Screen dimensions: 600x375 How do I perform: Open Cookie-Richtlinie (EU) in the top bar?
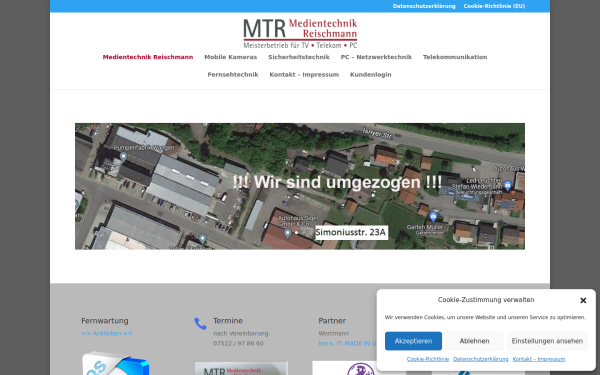(x=494, y=6)
